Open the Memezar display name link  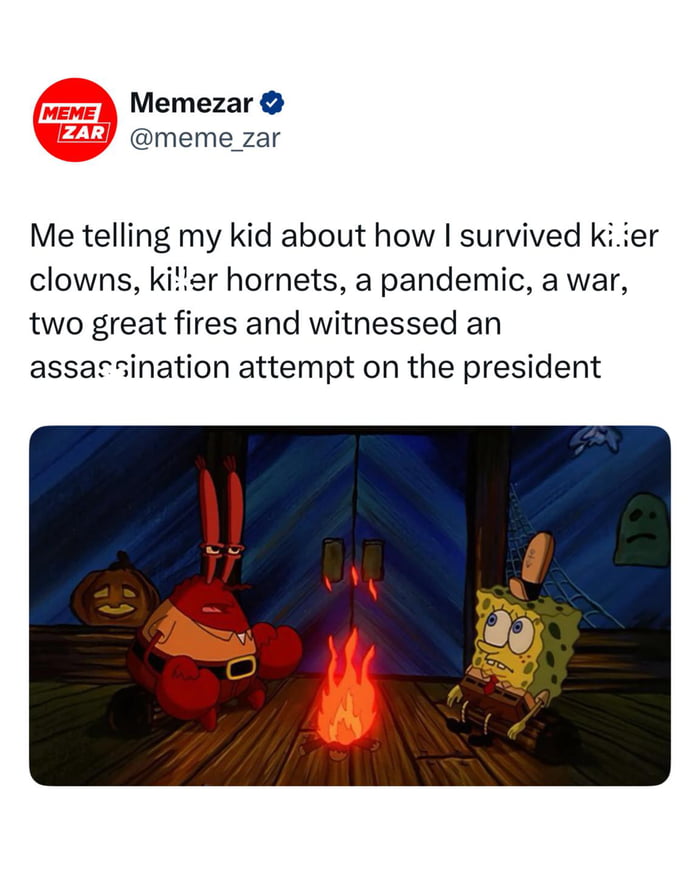pos(191,103)
